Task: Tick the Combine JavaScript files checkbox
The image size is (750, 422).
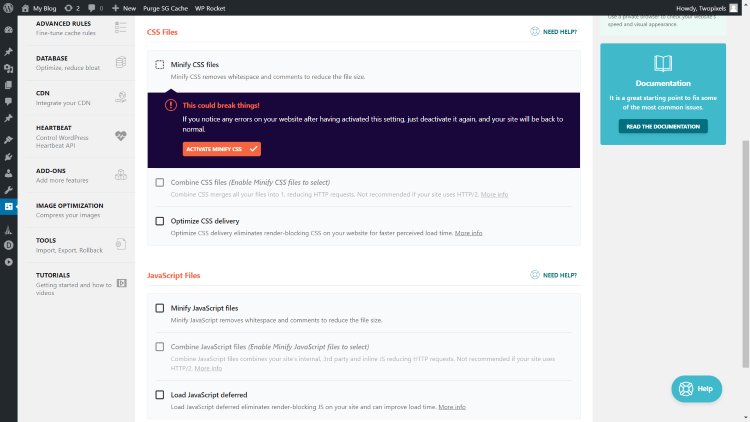Action: point(160,347)
